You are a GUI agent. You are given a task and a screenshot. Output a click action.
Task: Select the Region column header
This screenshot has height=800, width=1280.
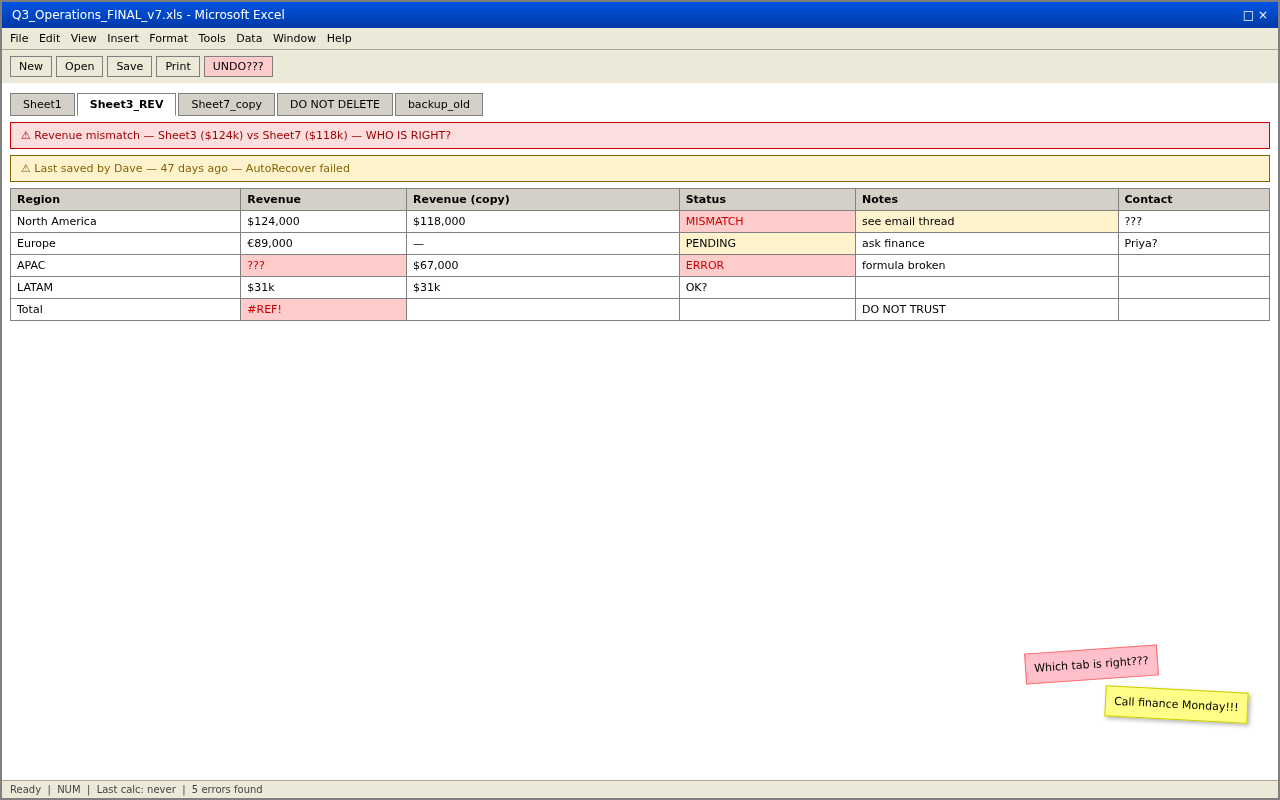[x=126, y=200]
